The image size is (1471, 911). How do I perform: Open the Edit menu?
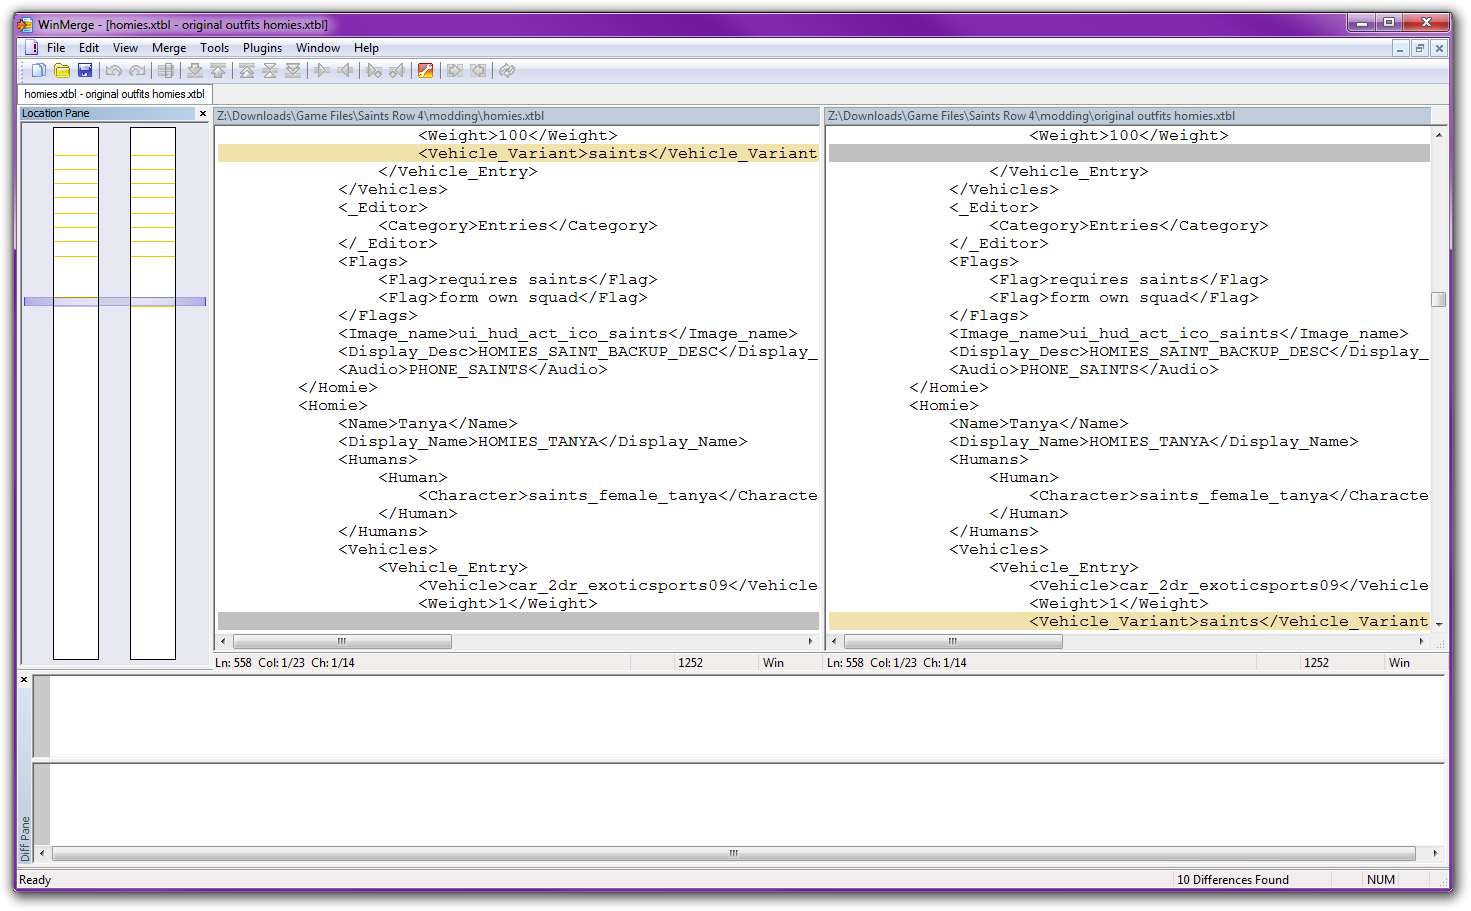[89, 48]
